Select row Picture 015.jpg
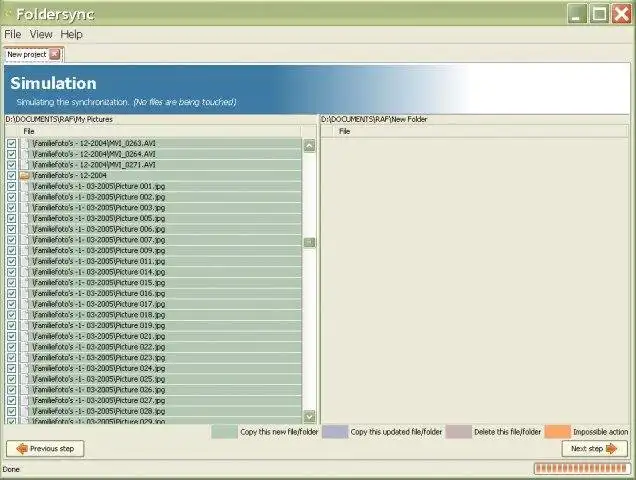Viewport: 636px width, 480px height. tap(160, 283)
